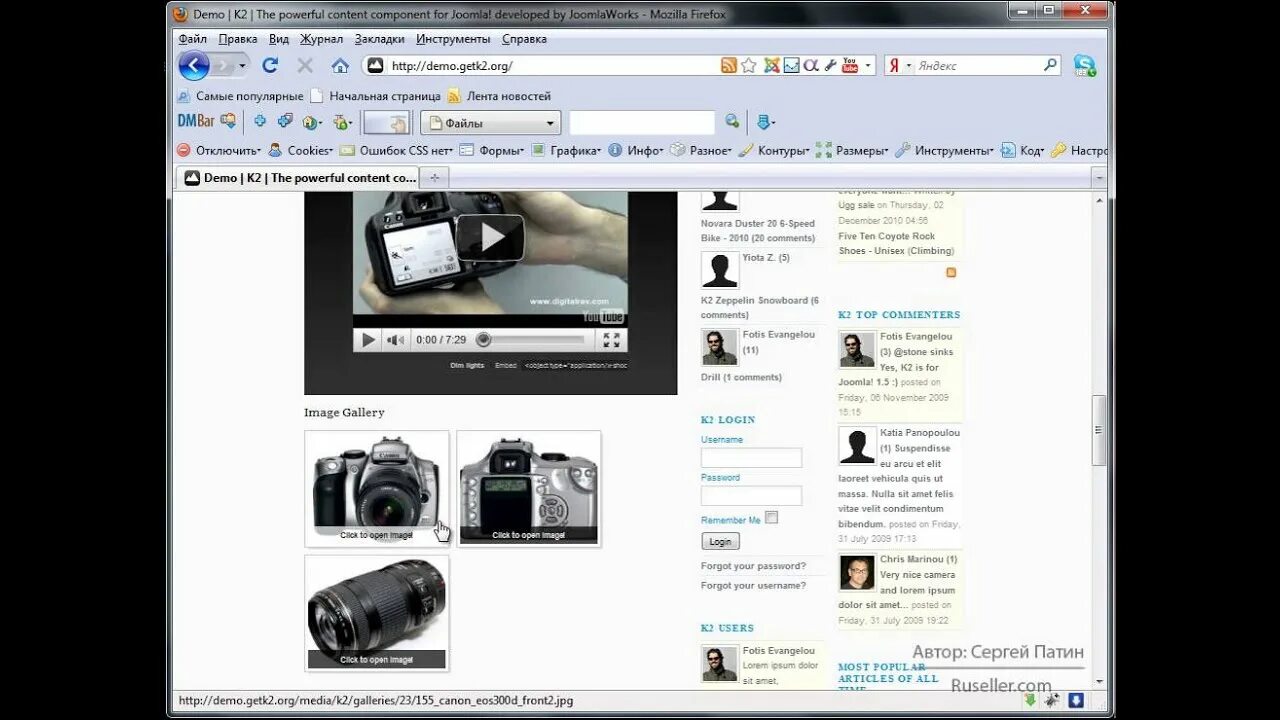
Task: Click the alpha symbol icon in address bar
Action: (x=811, y=66)
